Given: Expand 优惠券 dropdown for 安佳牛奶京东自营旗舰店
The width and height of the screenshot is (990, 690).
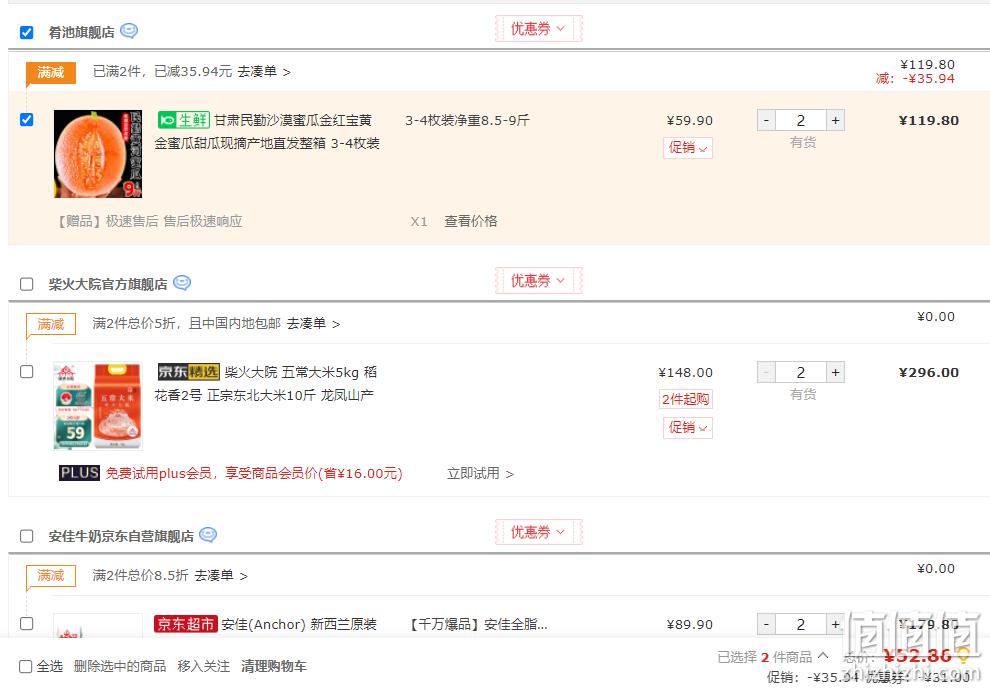Looking at the screenshot, I should click(538, 532).
